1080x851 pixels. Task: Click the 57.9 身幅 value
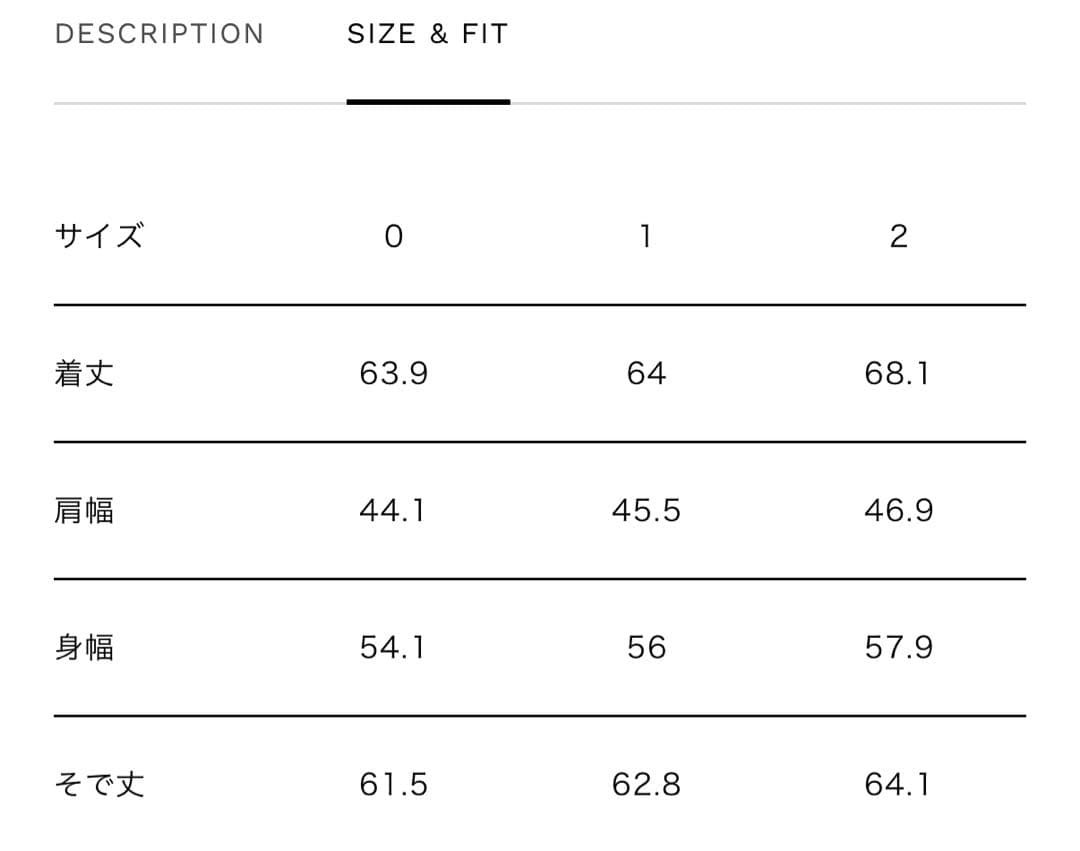(898, 648)
